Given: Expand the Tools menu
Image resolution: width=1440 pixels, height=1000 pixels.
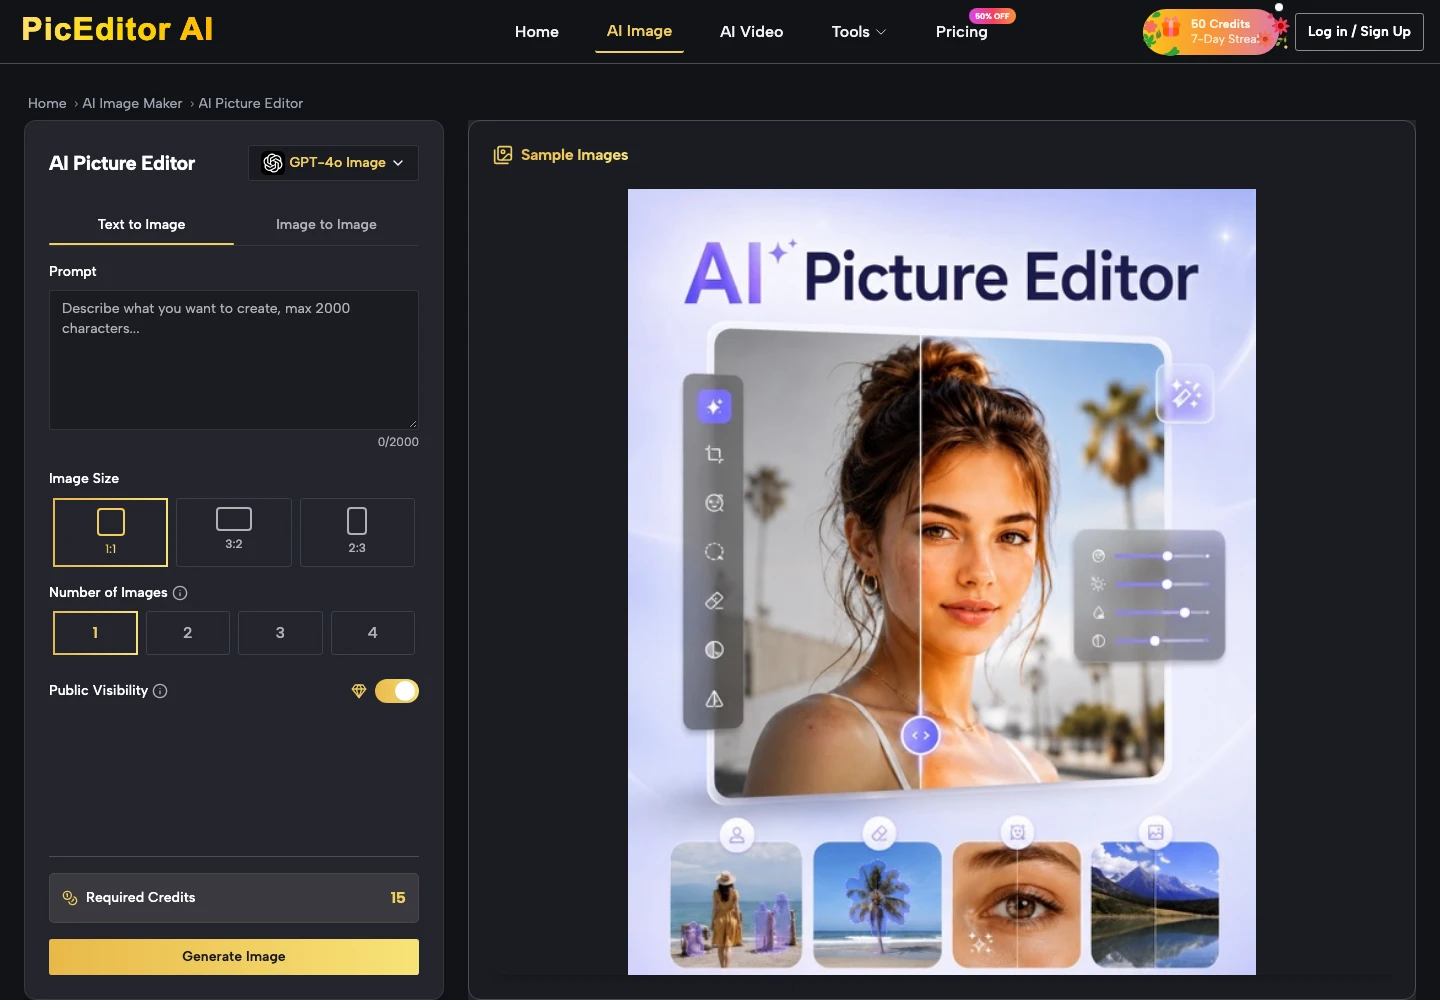Looking at the screenshot, I should (x=859, y=32).
